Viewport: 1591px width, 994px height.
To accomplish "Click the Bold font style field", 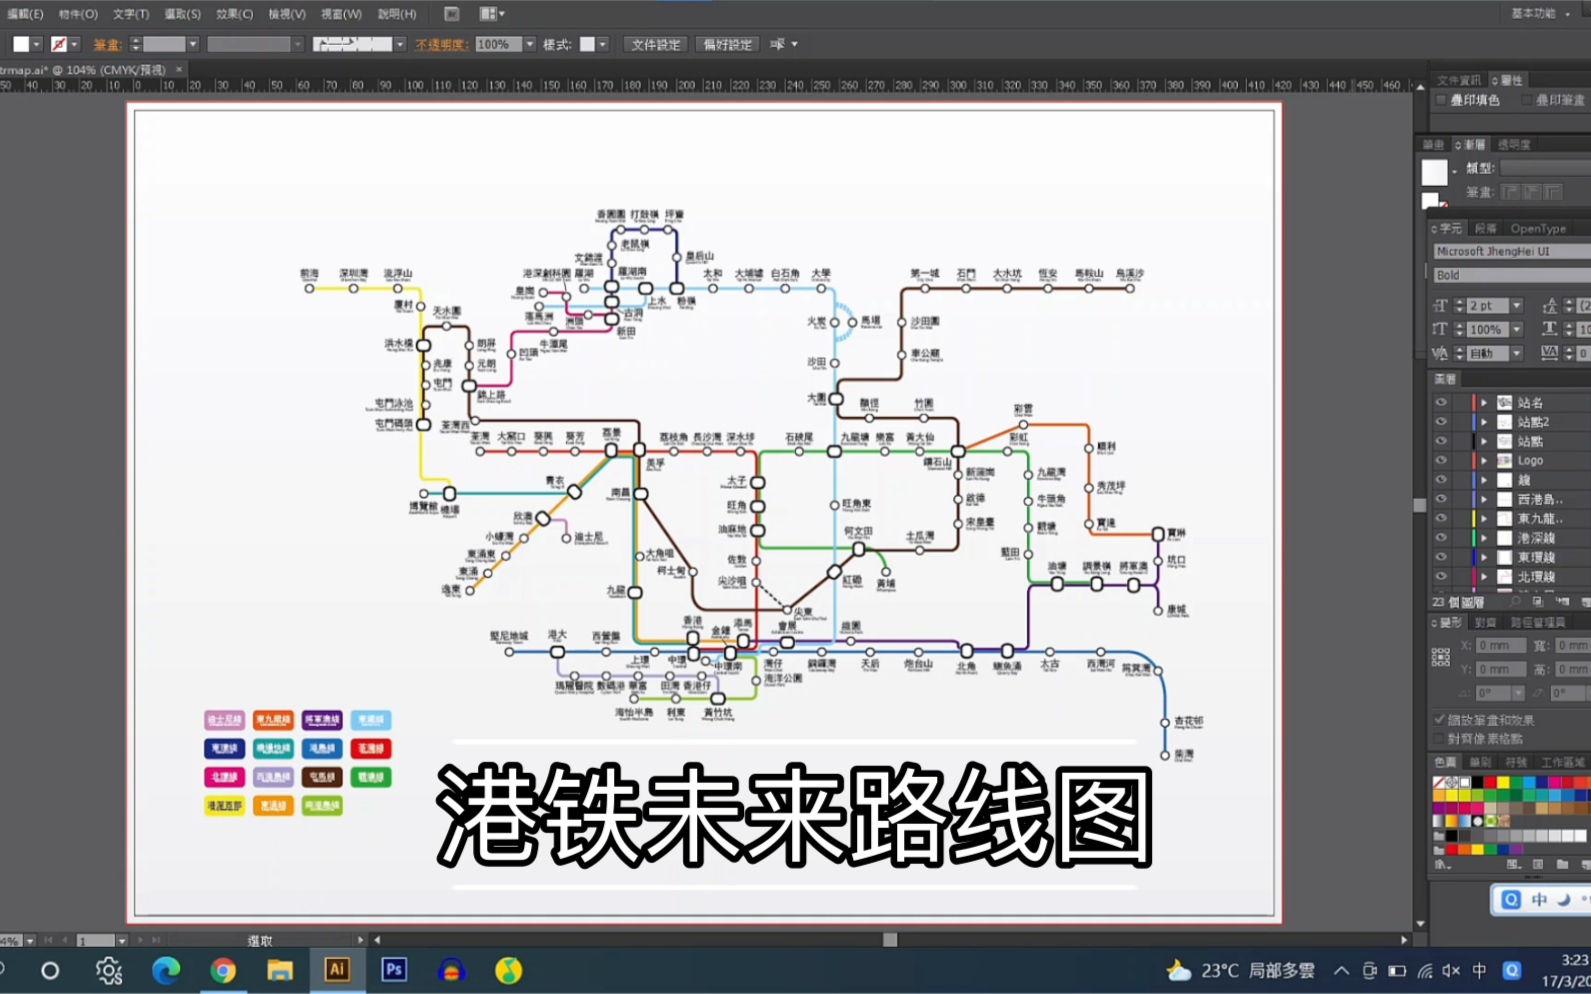I will 1511,275.
